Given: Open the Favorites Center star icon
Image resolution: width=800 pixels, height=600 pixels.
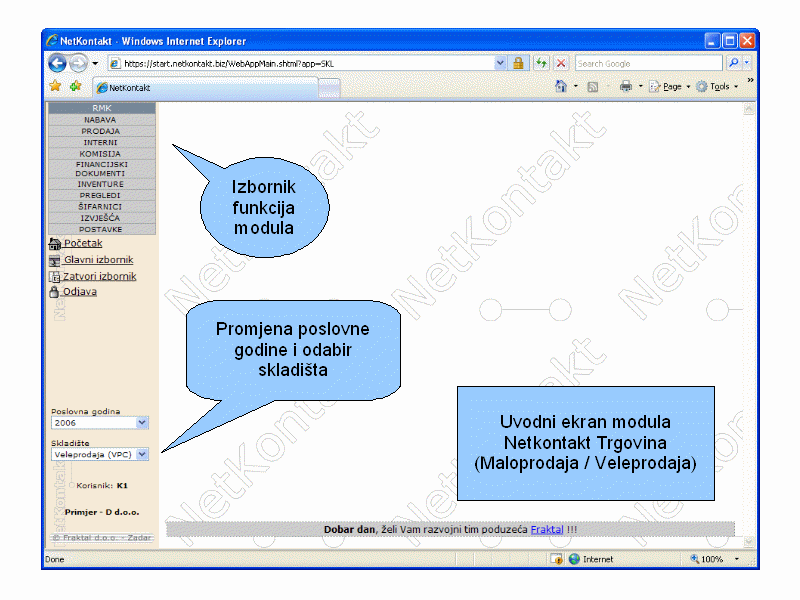Looking at the screenshot, I should point(55,86).
